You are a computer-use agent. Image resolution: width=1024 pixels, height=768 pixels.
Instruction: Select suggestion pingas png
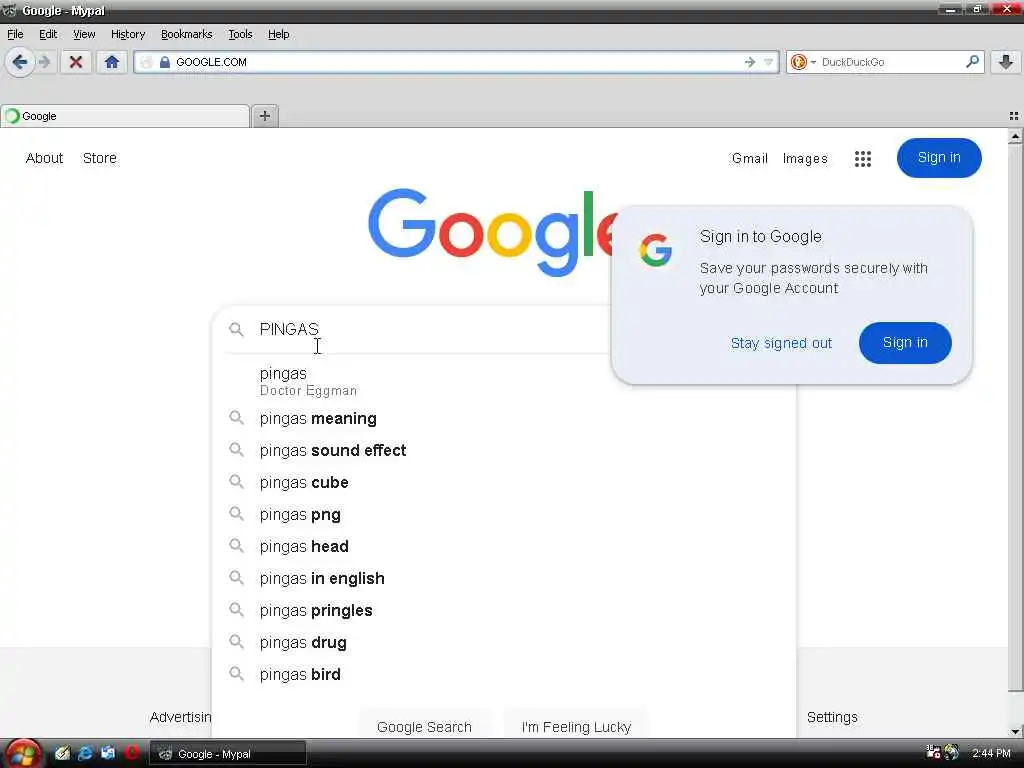pyautogui.click(x=504, y=515)
